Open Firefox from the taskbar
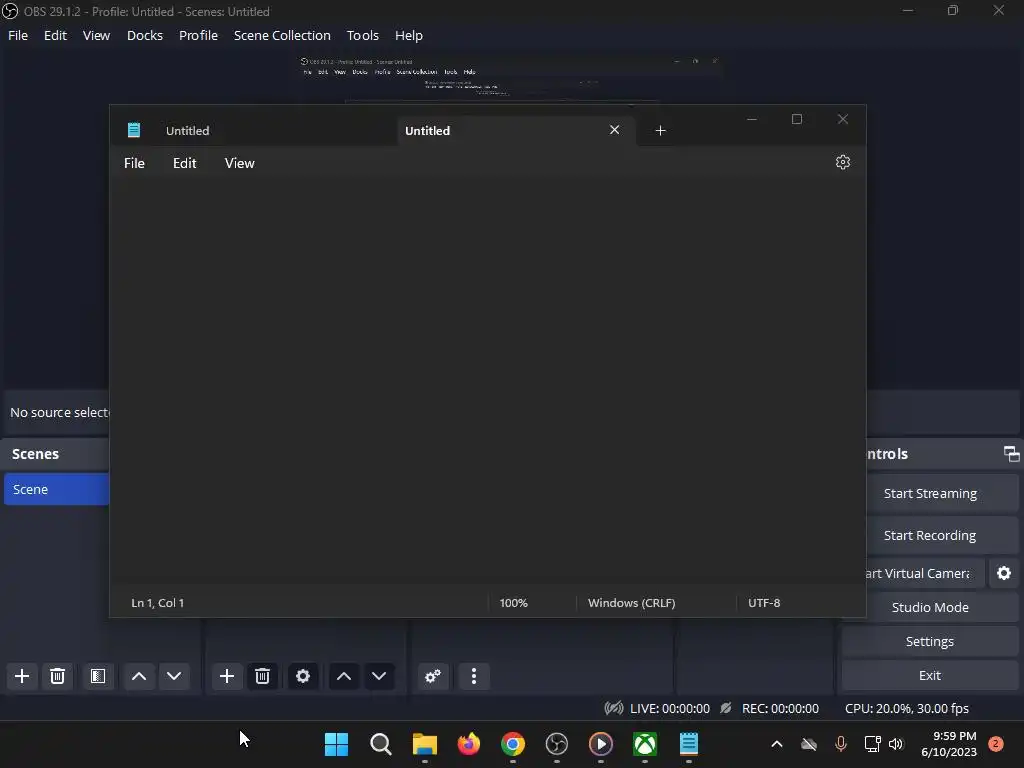The image size is (1024, 768). 468,744
